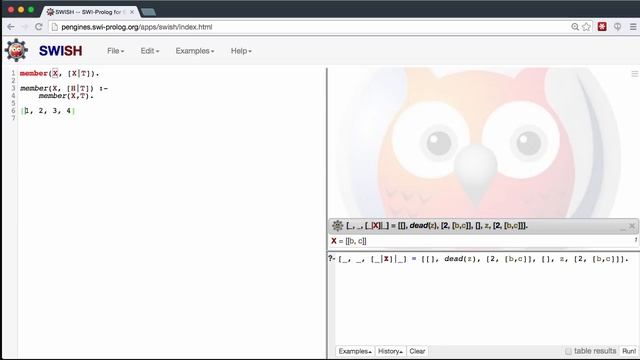640x360 pixels.
Task: Click code line member(X, [H|T]) :-
Action: (64, 88)
